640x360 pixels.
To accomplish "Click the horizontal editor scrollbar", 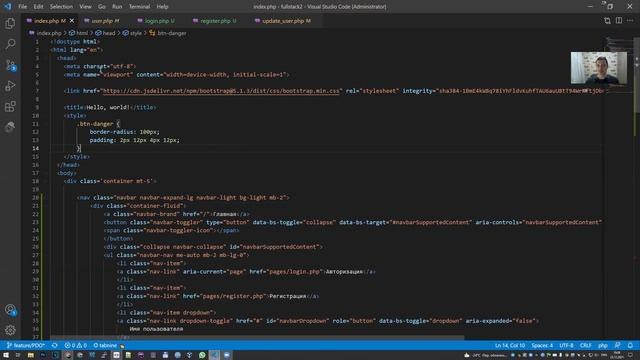I will (x=257, y=338).
